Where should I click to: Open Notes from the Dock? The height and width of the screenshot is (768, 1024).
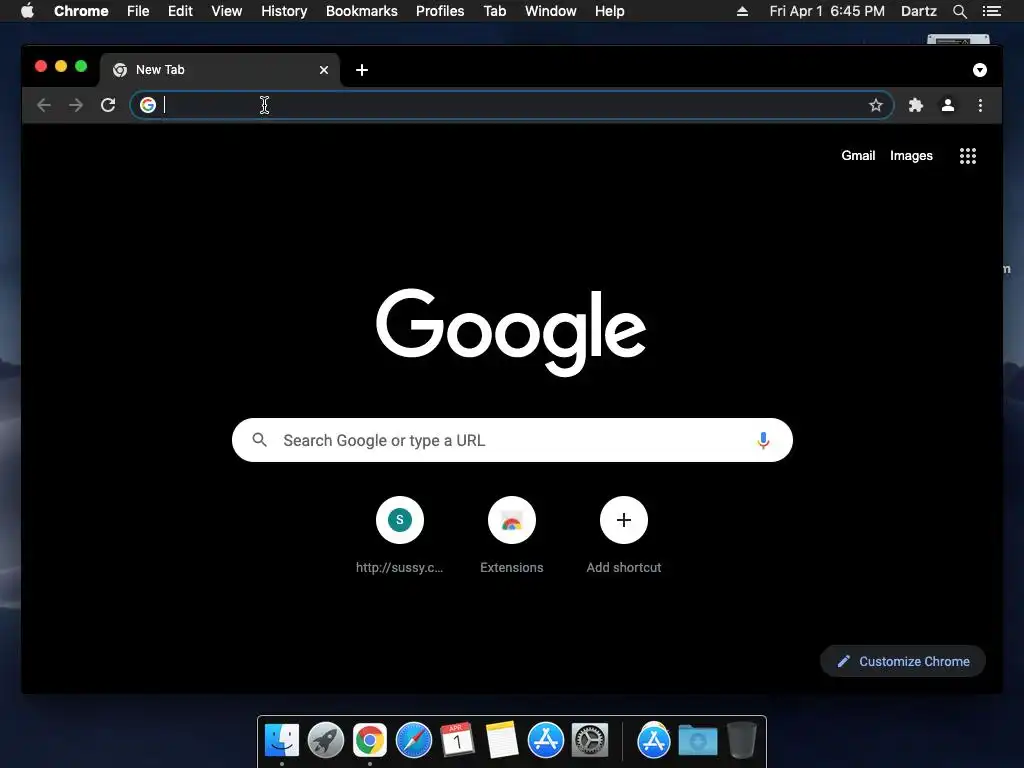pyautogui.click(x=502, y=740)
